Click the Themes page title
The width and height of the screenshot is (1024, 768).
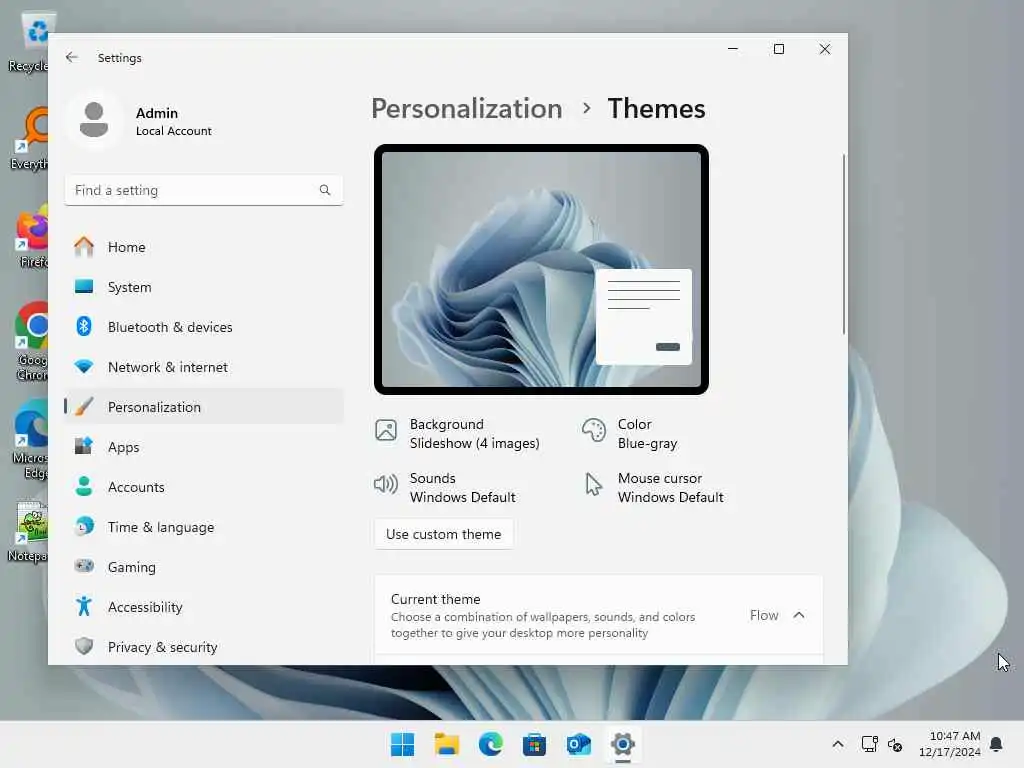click(656, 108)
